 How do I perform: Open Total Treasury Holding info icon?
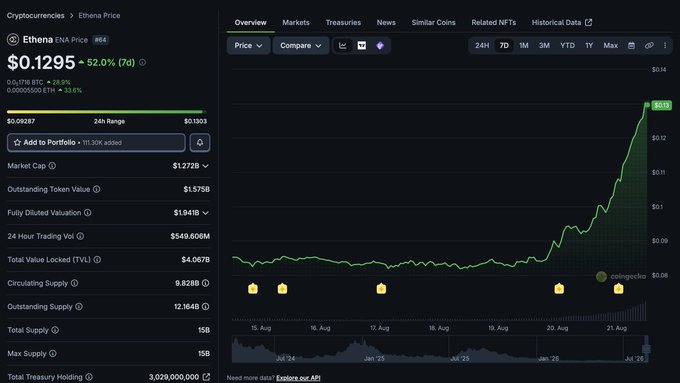(x=89, y=377)
